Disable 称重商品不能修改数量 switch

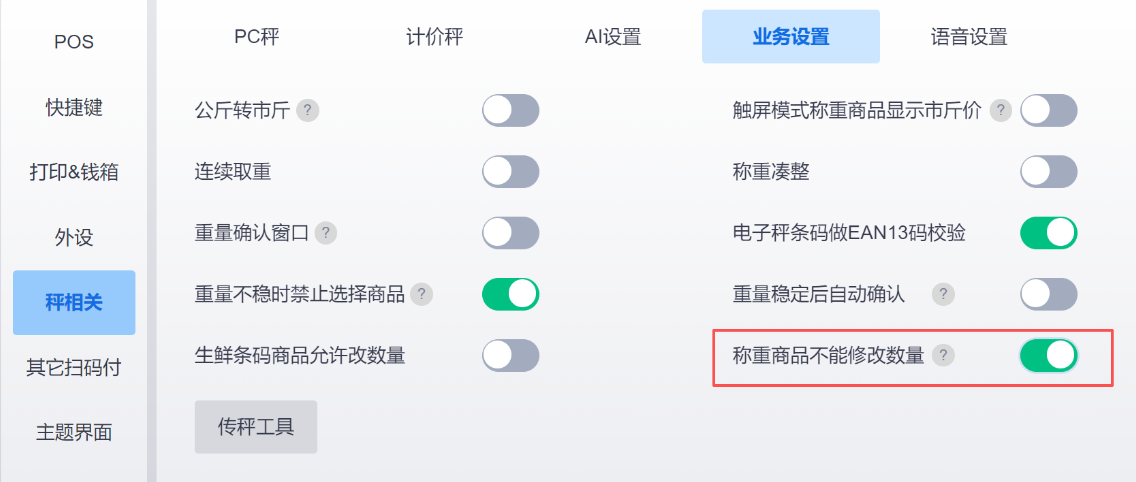coord(1048,355)
